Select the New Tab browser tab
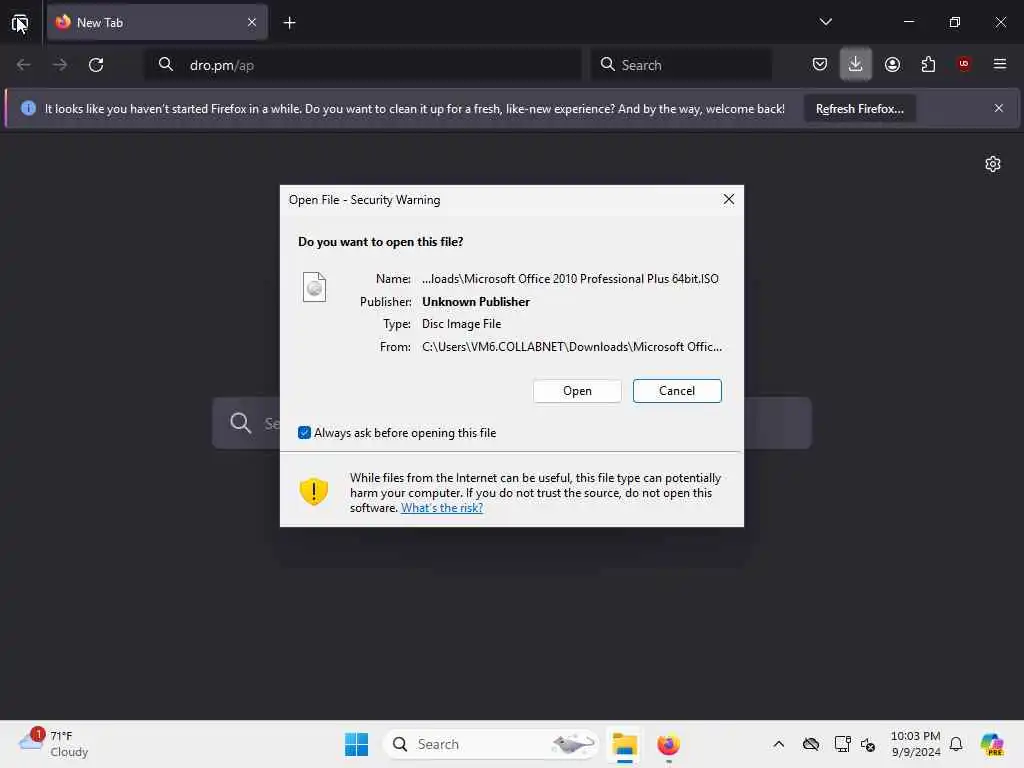 pos(157,22)
